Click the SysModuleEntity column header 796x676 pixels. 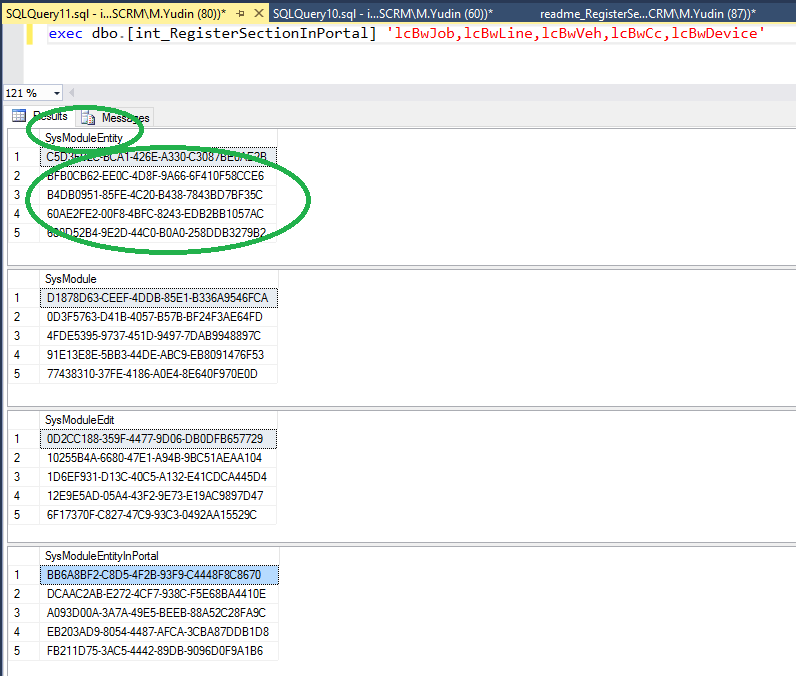point(158,138)
